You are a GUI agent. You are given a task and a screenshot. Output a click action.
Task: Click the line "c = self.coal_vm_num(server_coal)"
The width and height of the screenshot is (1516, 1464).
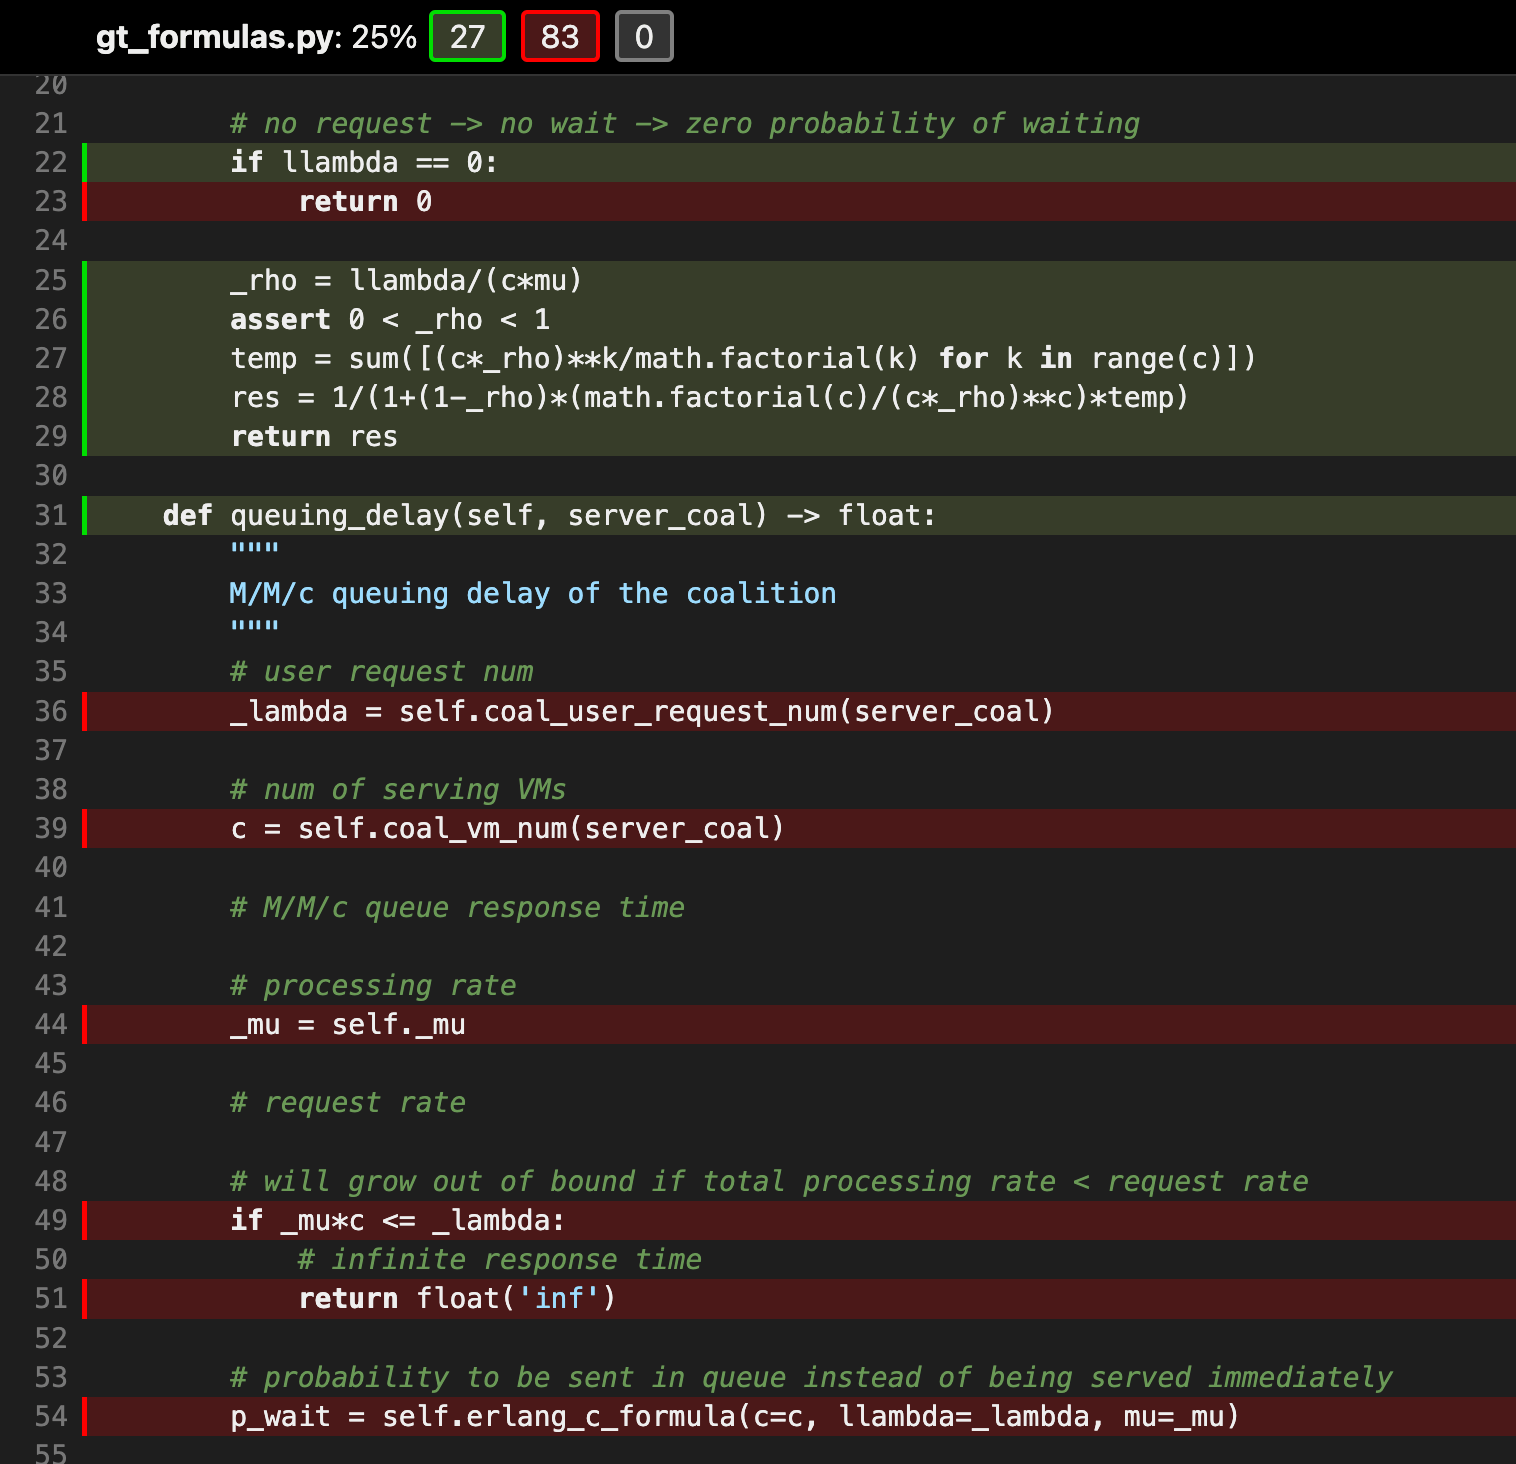507,829
